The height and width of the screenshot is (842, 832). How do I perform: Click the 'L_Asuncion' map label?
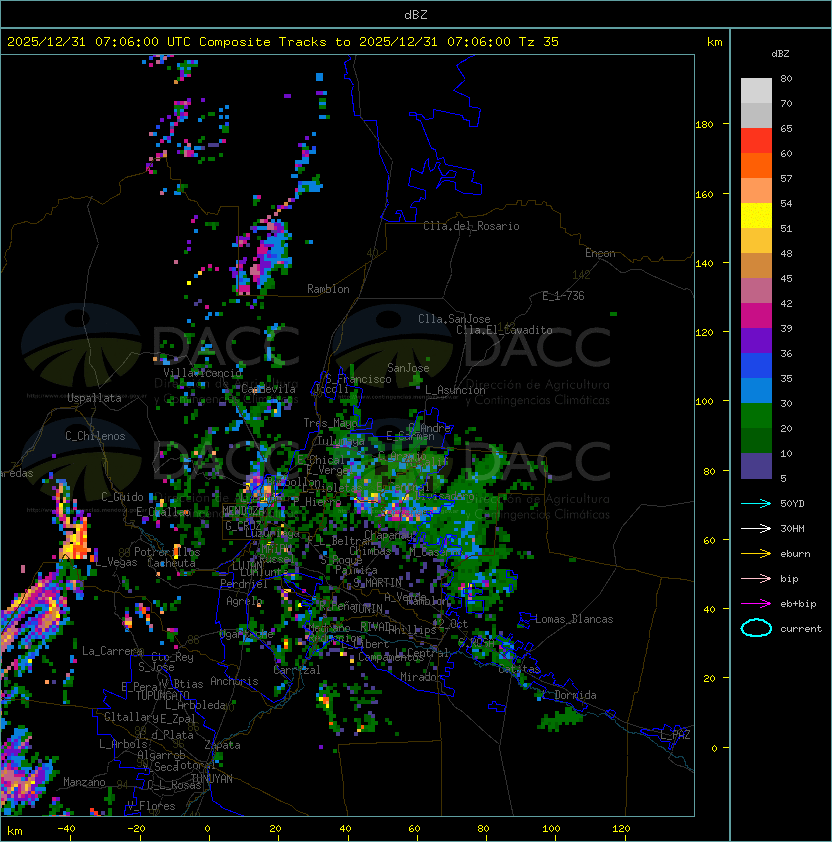455,390
